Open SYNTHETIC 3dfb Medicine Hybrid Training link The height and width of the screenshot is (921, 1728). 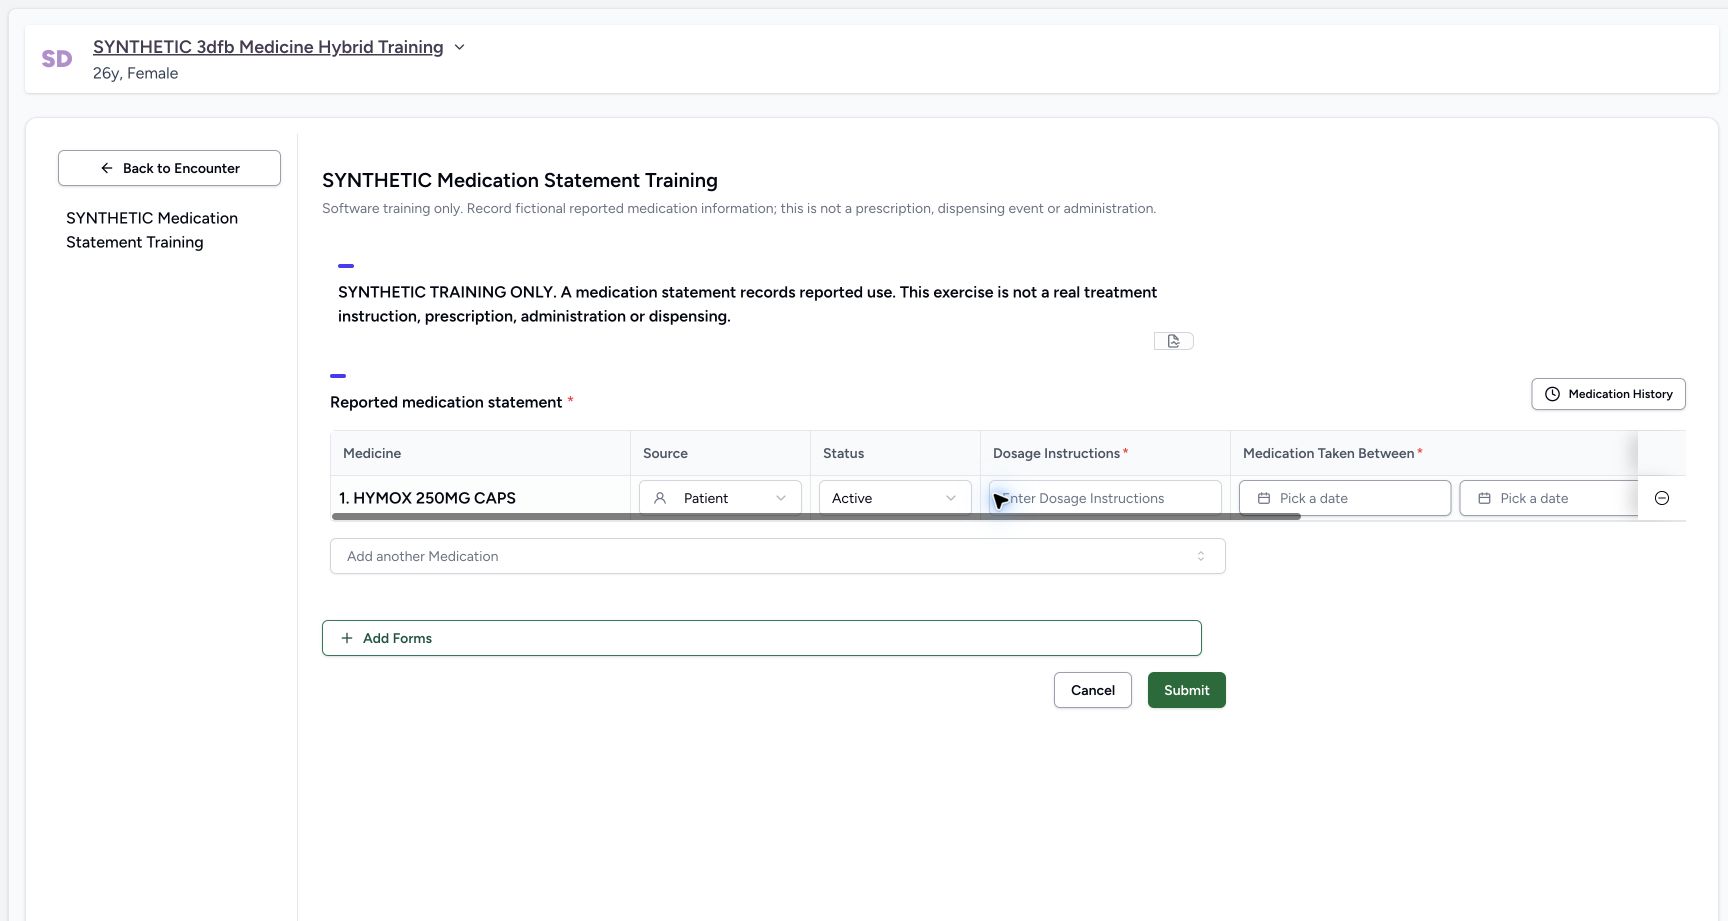pyautogui.click(x=268, y=47)
